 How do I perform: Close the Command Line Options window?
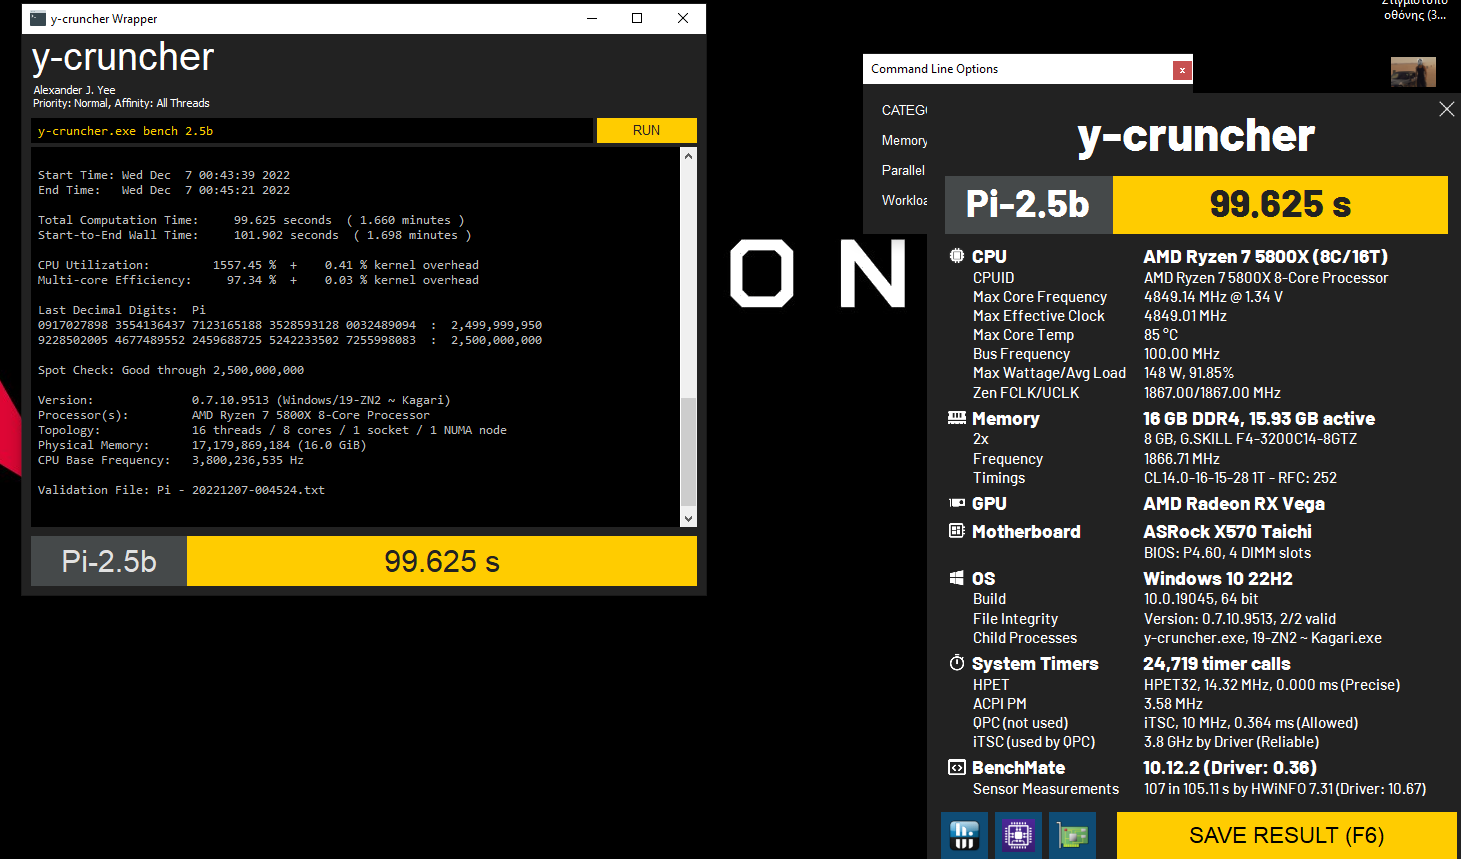[x=1182, y=70]
